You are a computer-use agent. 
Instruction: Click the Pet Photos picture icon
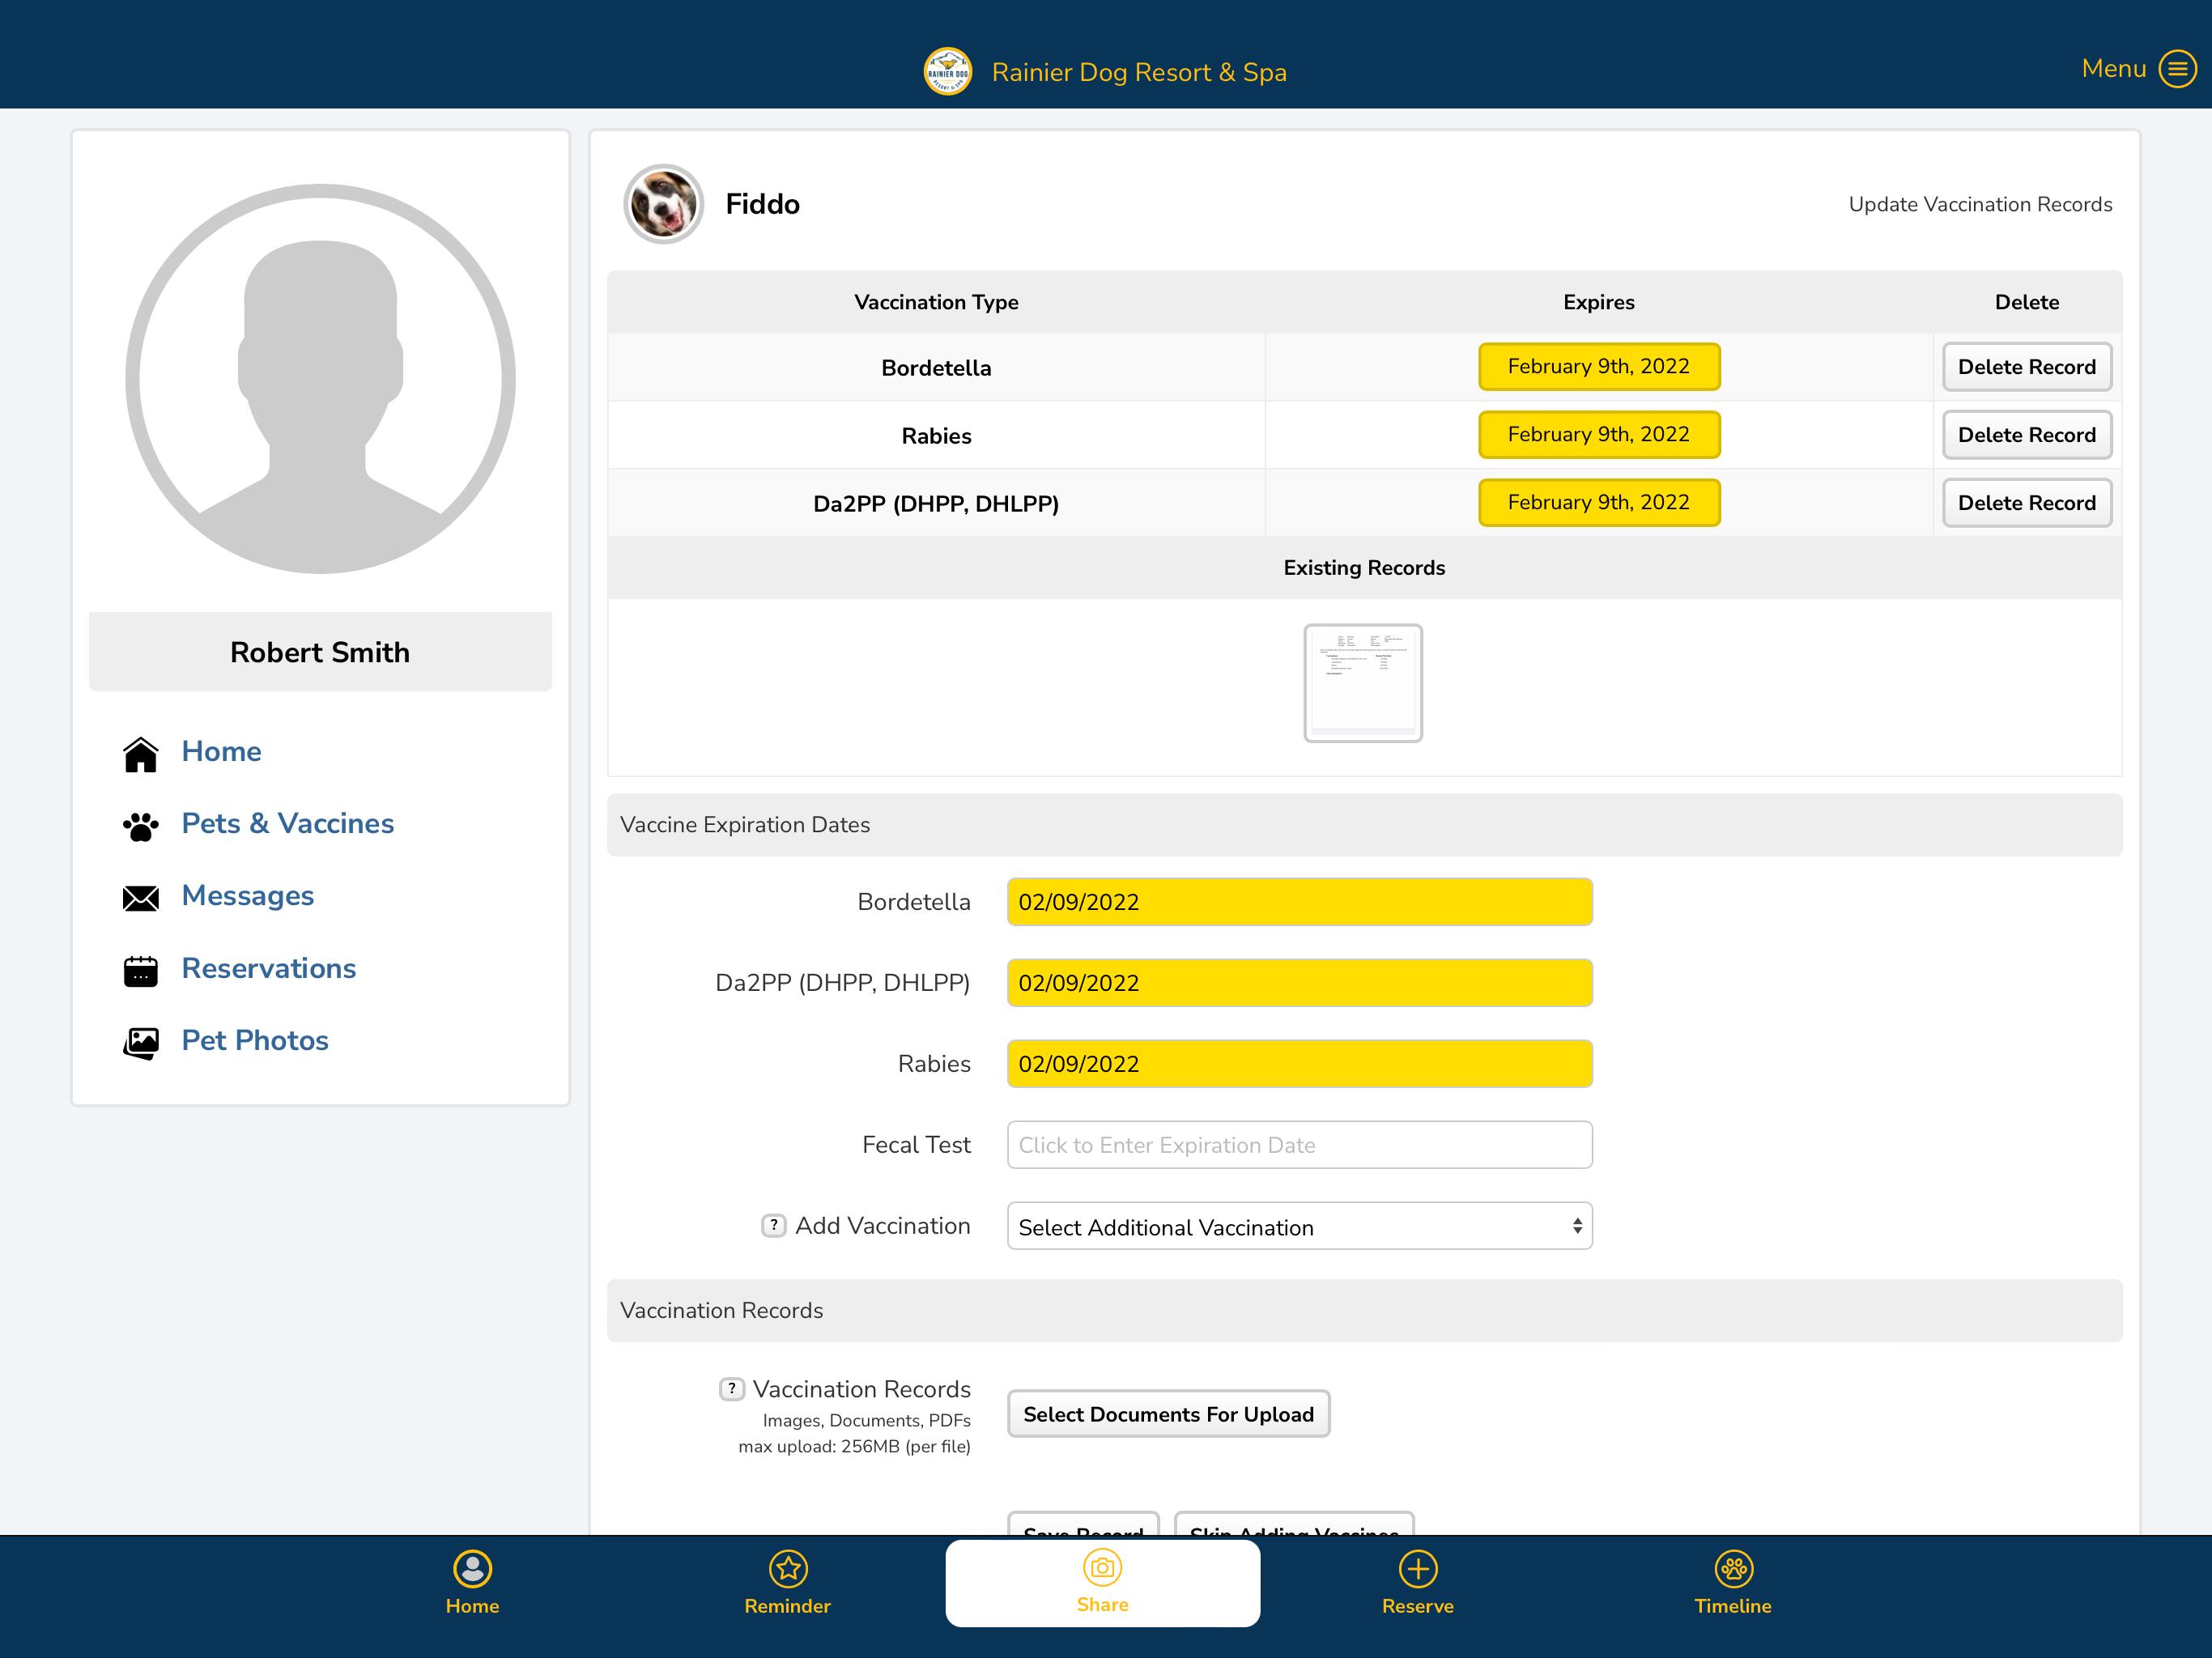(141, 1043)
